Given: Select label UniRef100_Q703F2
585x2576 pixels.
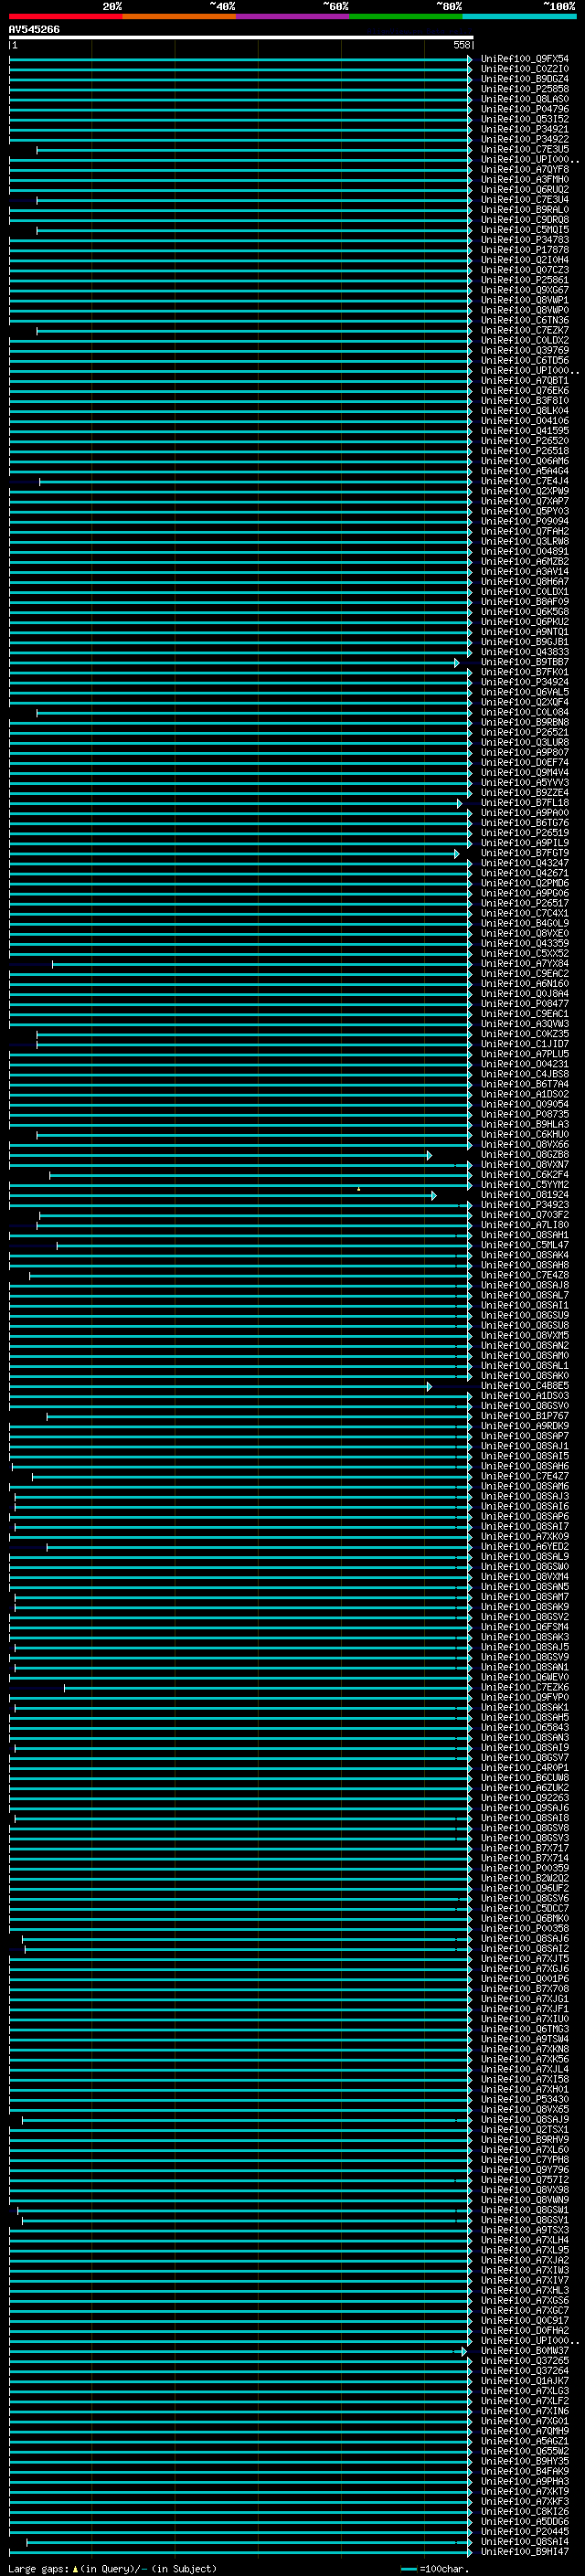Looking at the screenshot, I should pyautogui.click(x=525, y=1215).
